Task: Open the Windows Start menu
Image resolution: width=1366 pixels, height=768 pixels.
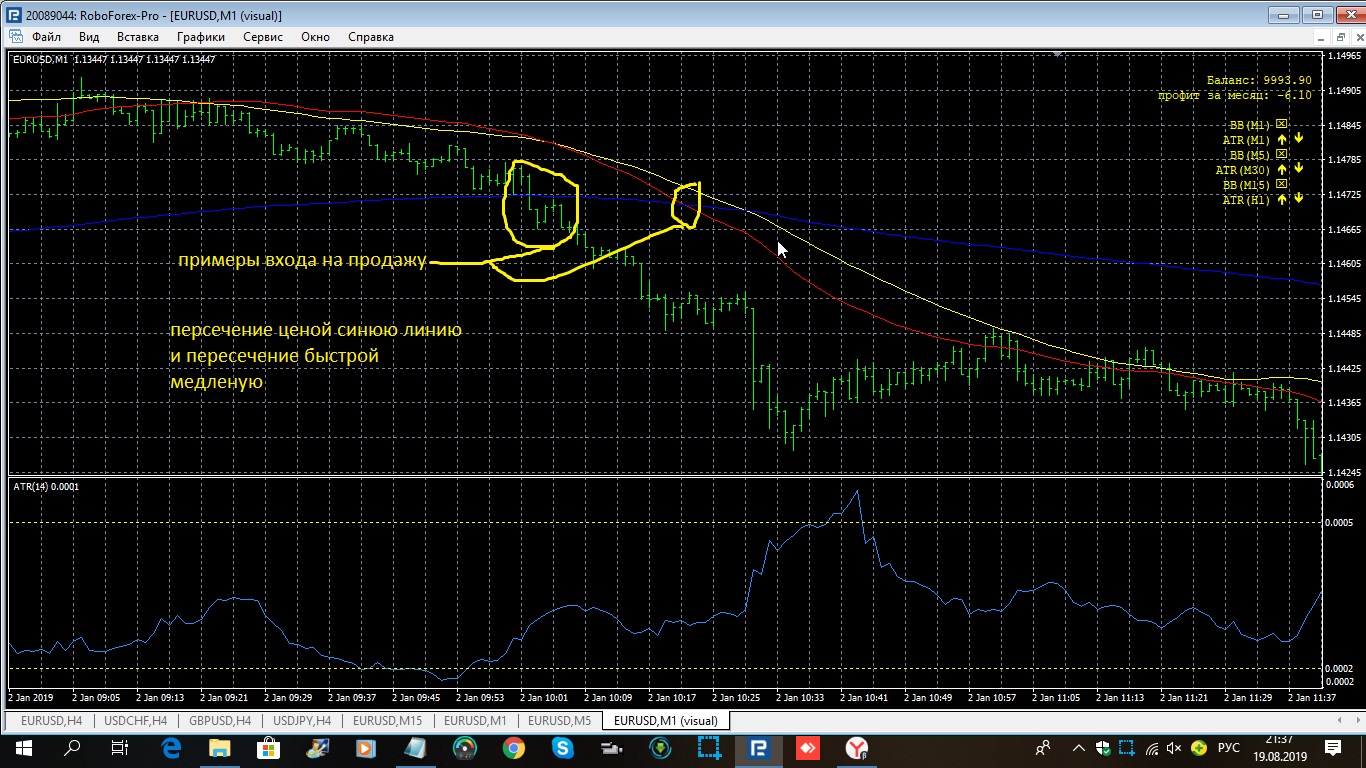Action: pyautogui.click(x=24, y=748)
